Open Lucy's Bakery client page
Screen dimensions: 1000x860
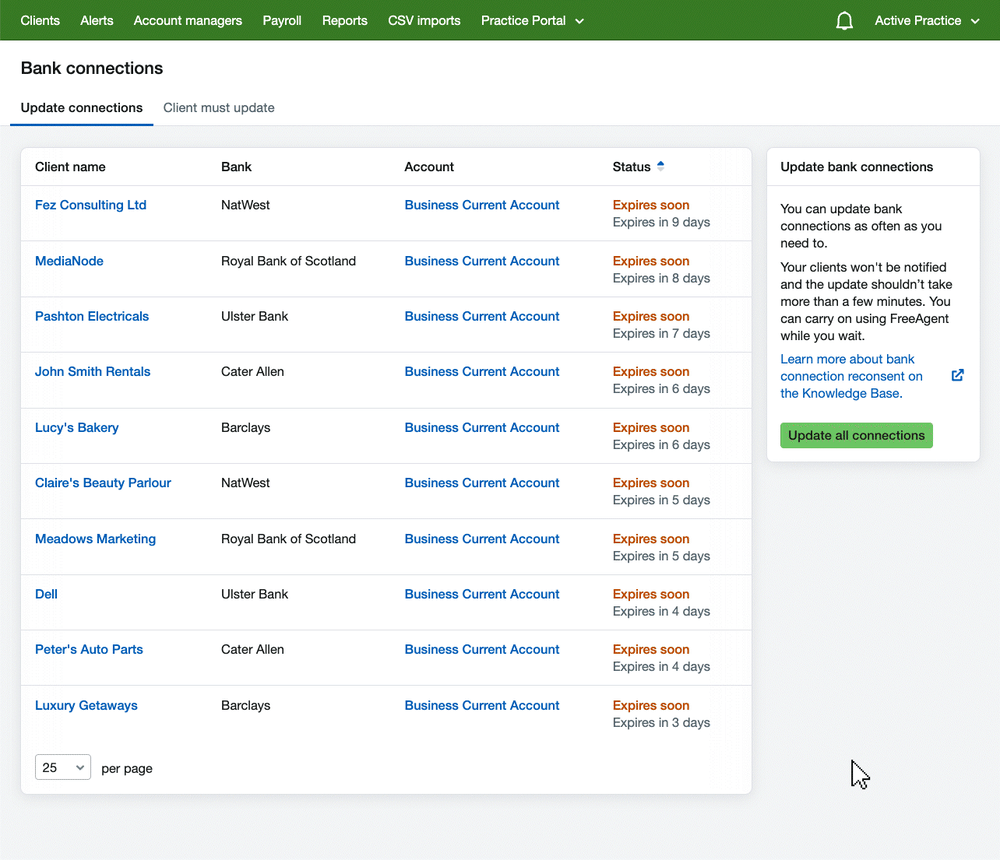click(x=77, y=428)
